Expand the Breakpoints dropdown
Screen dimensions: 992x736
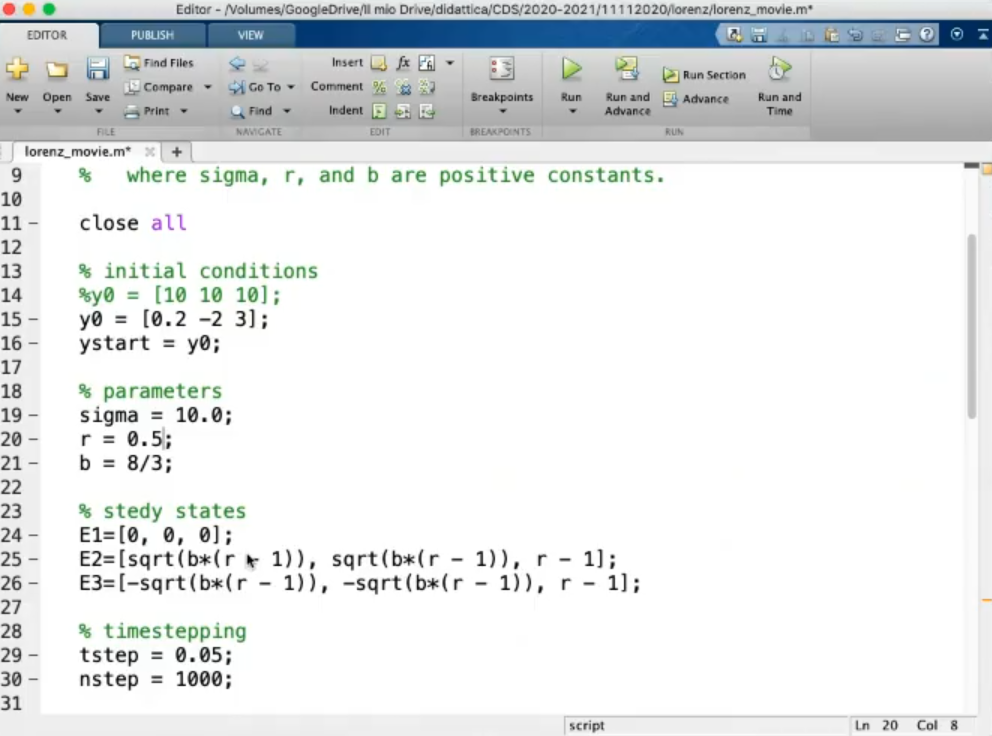pyautogui.click(x=501, y=111)
